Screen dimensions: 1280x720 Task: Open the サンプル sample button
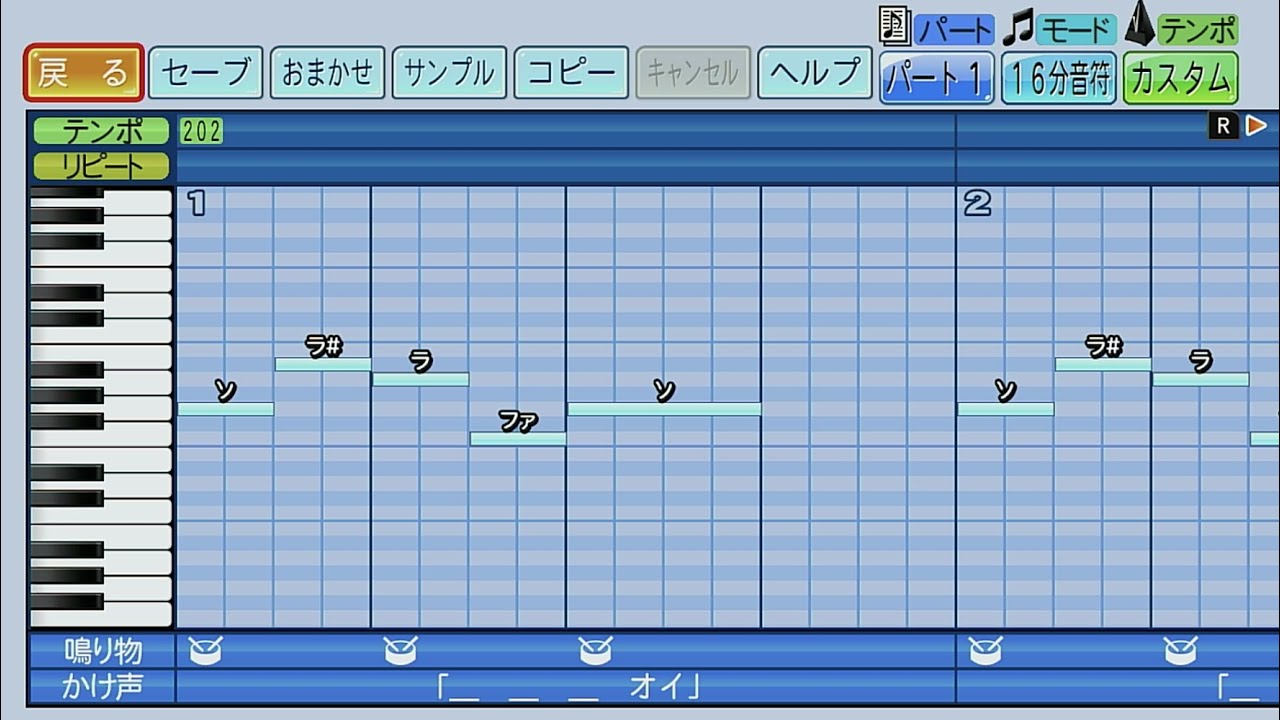click(450, 73)
